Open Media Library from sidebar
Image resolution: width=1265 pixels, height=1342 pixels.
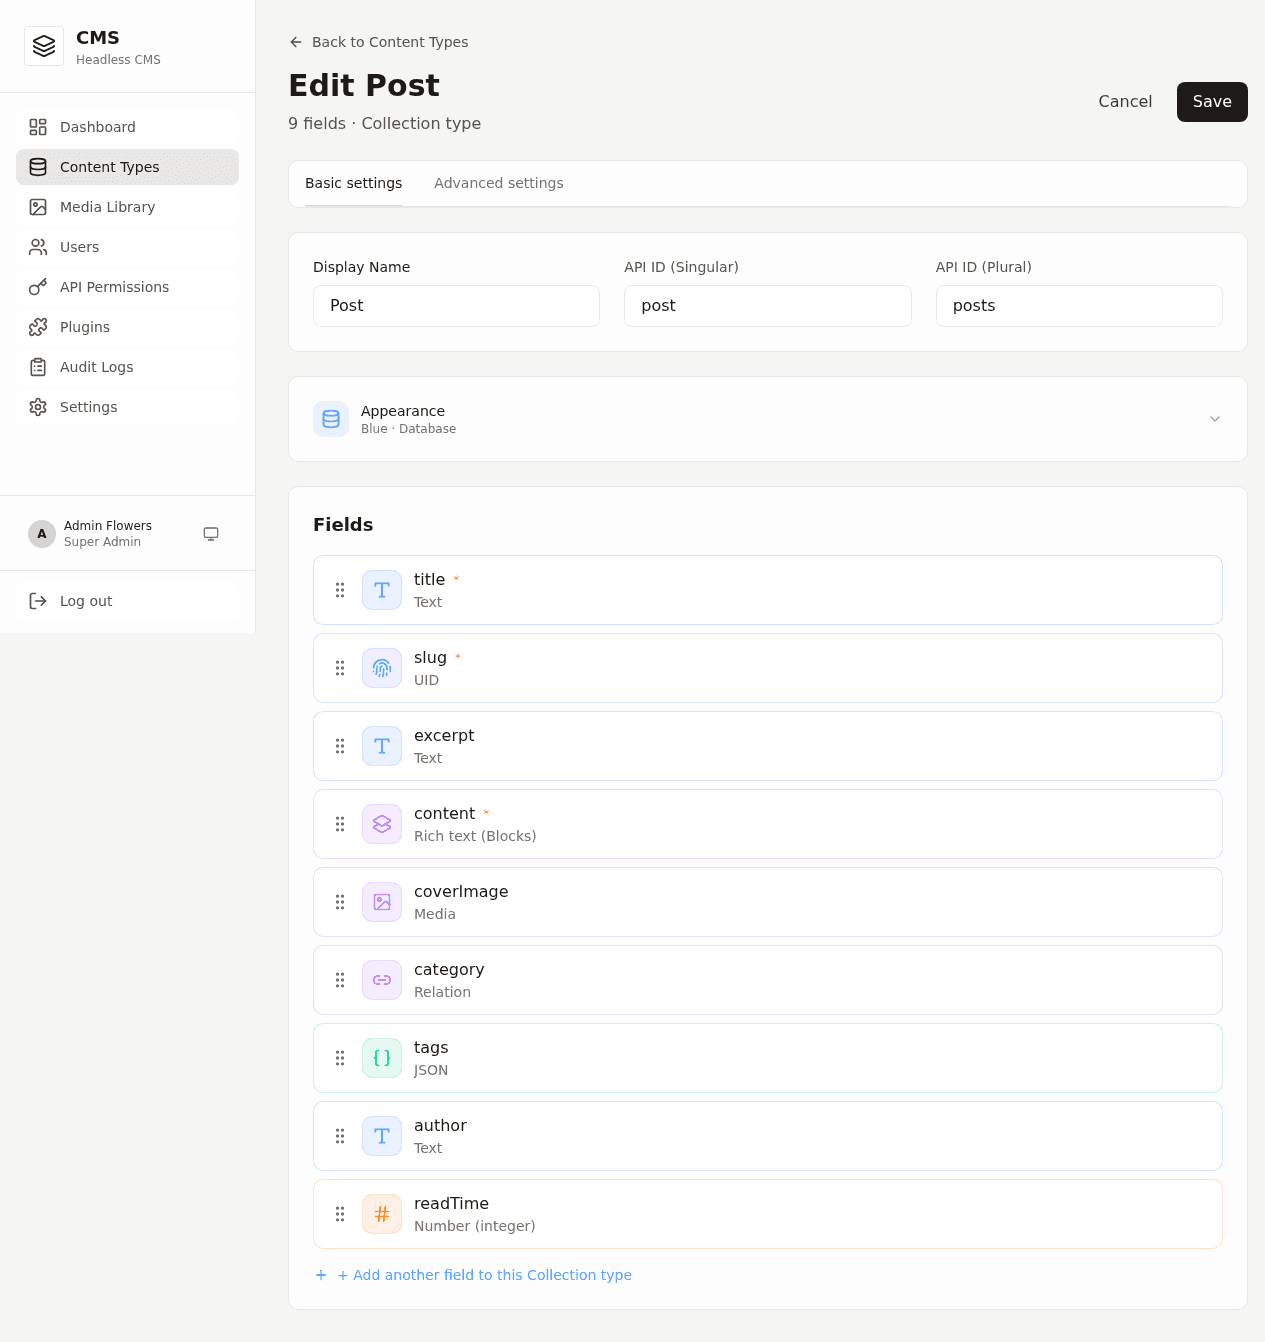(127, 207)
